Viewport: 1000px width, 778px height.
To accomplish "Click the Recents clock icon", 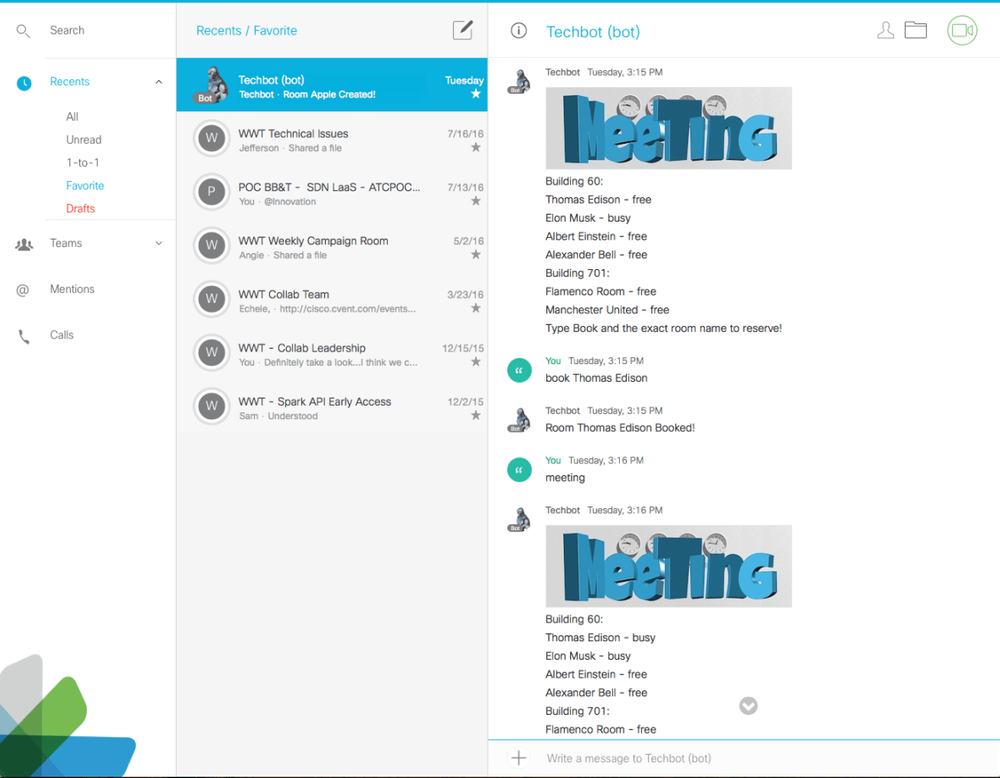I will (24, 83).
